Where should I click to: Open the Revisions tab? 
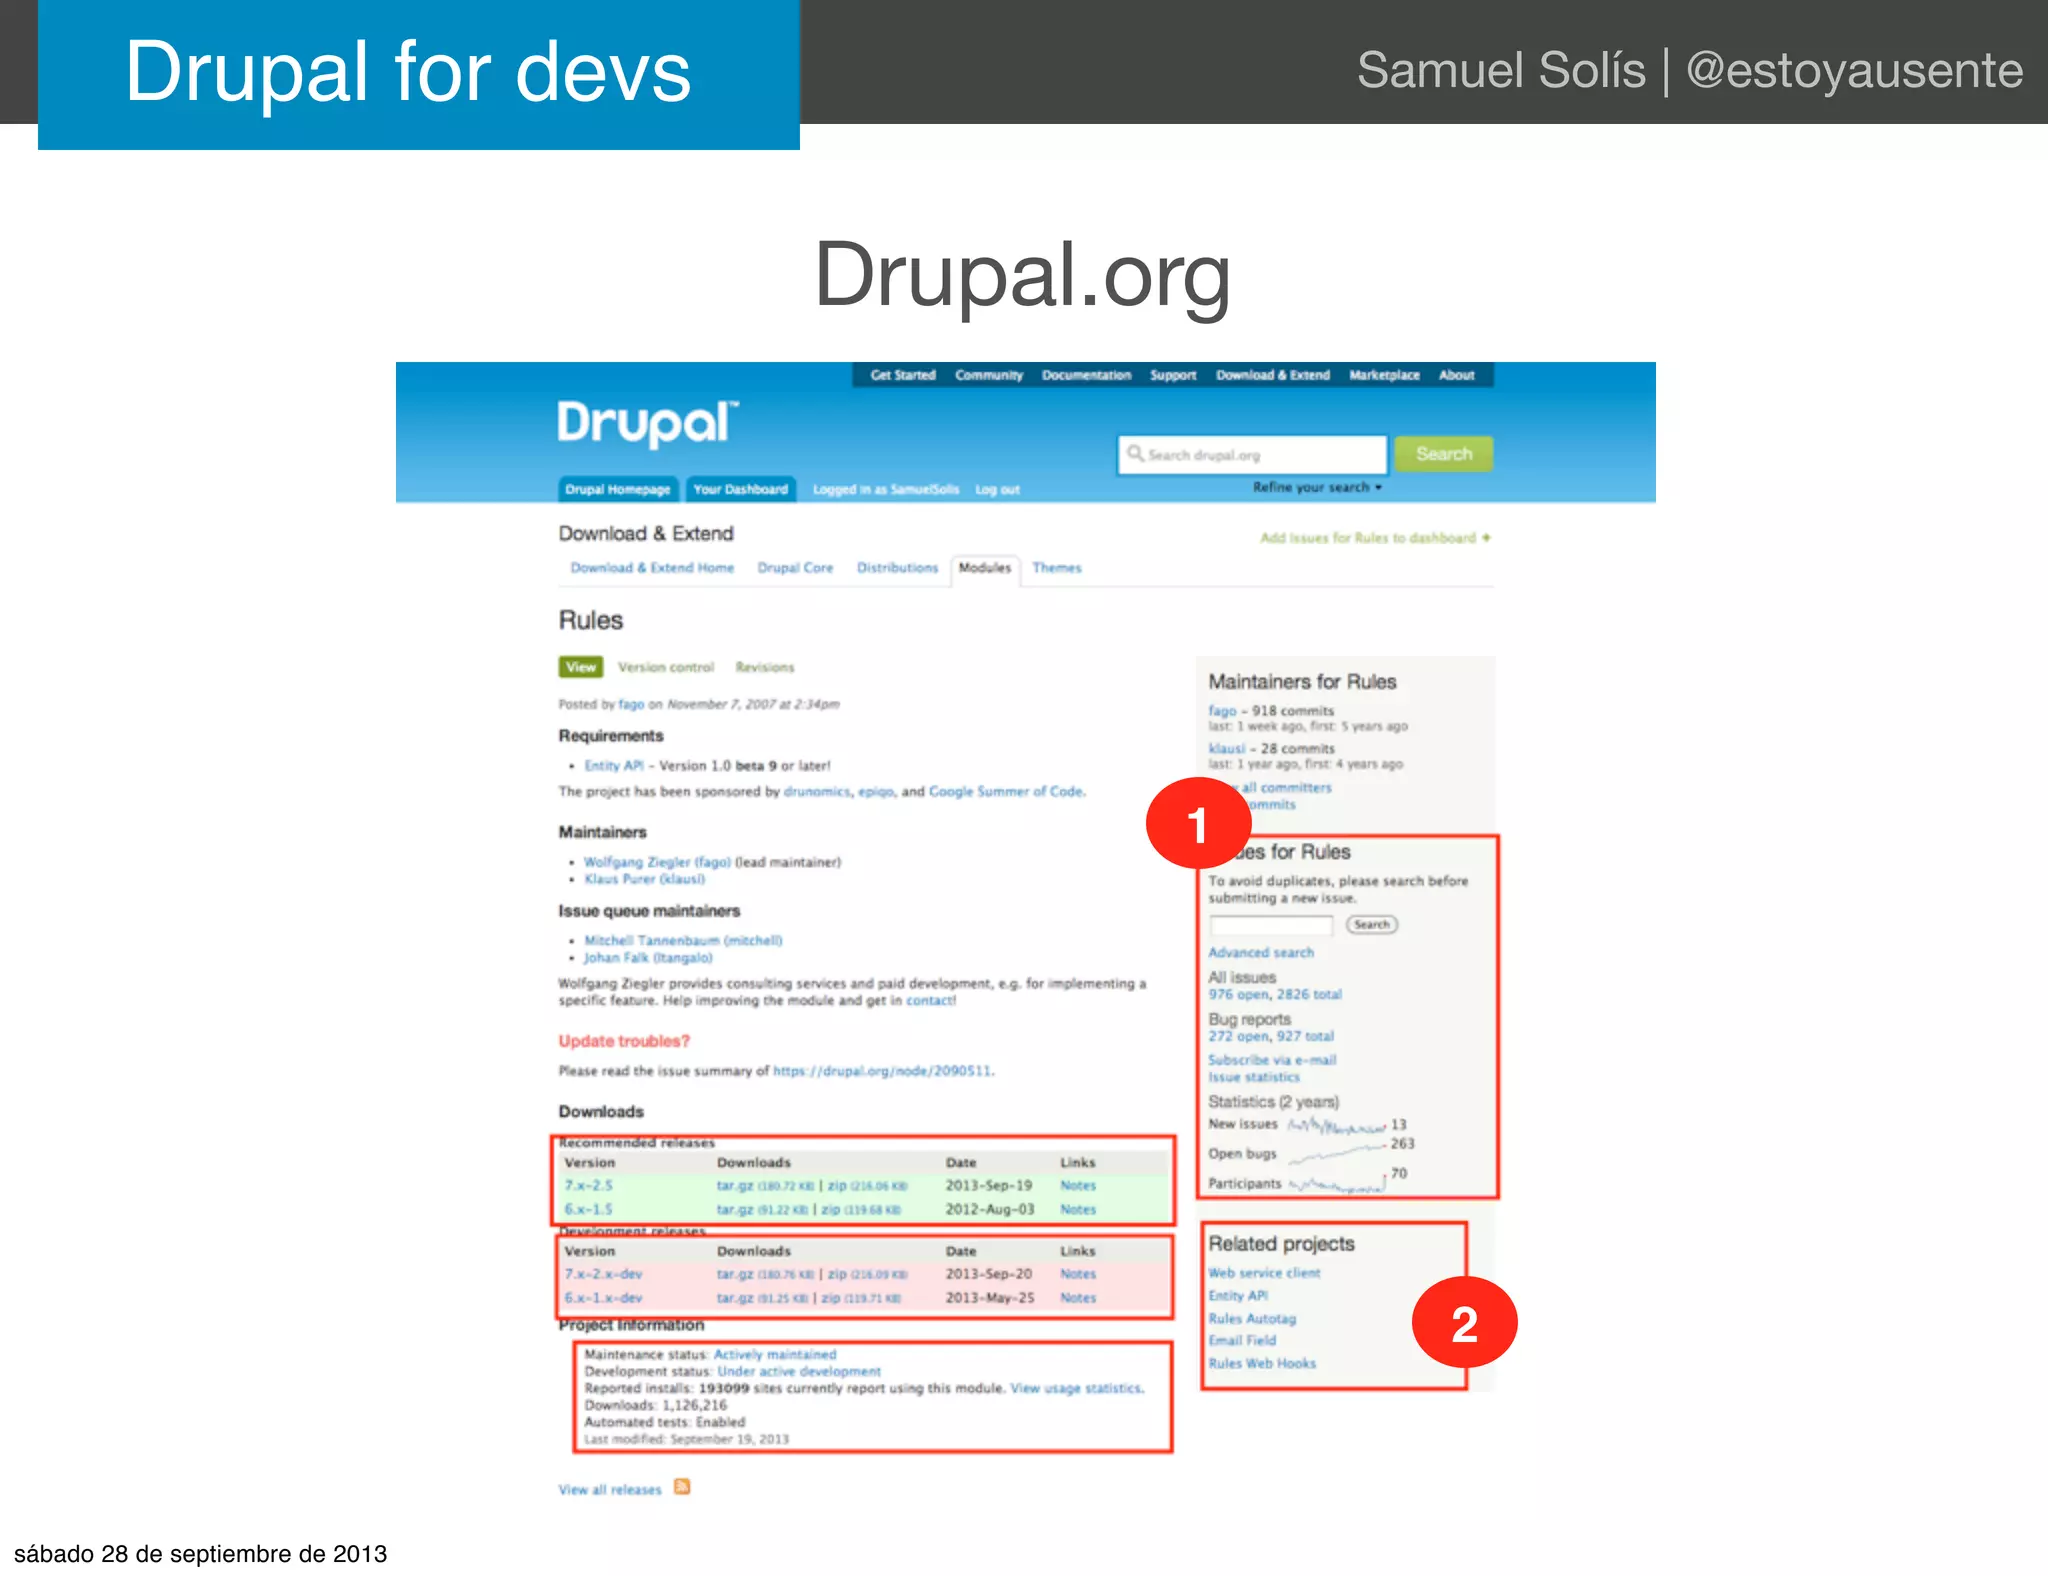point(765,667)
